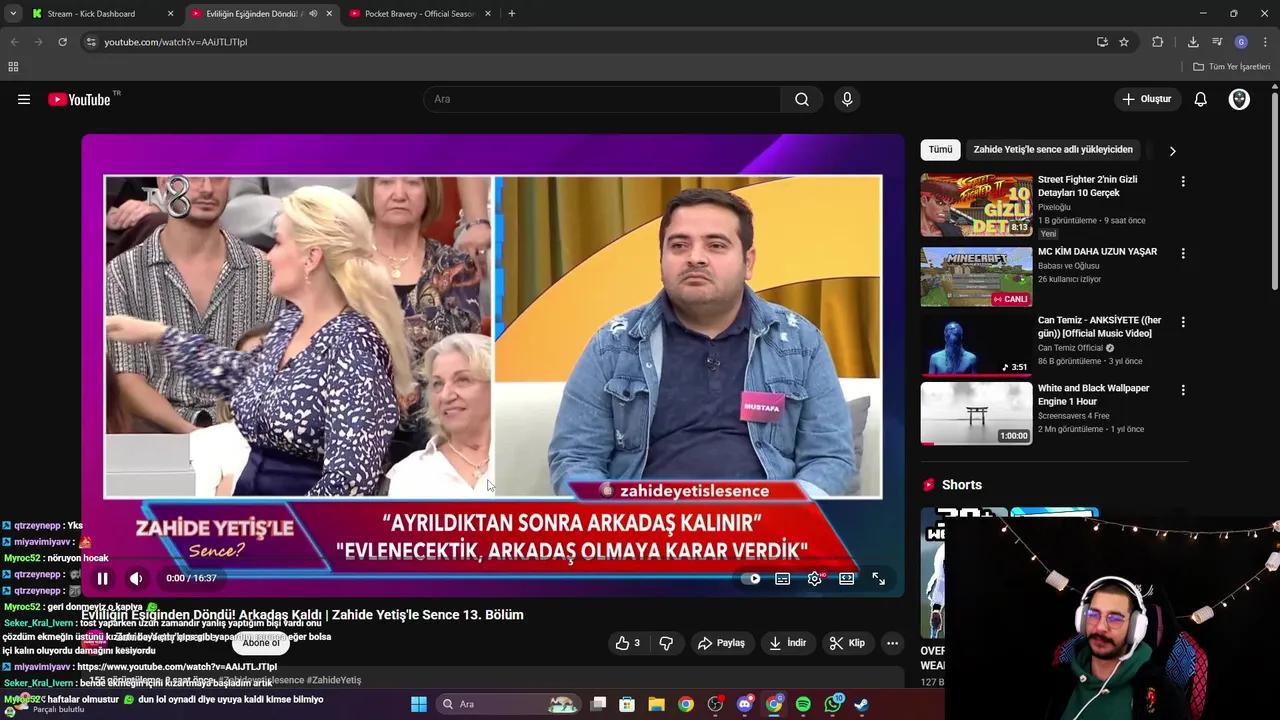
Task: Close the Pocket Bravery tab
Action: tap(488, 14)
